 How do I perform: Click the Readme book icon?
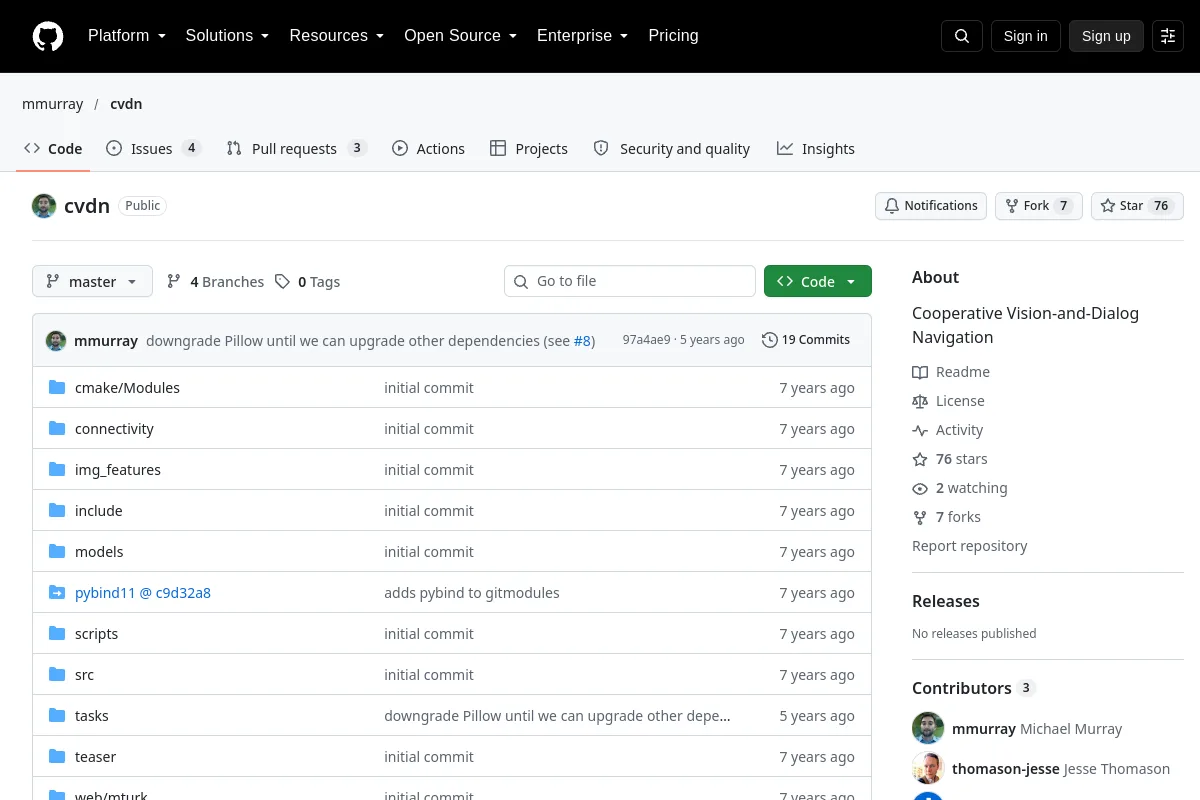click(920, 372)
